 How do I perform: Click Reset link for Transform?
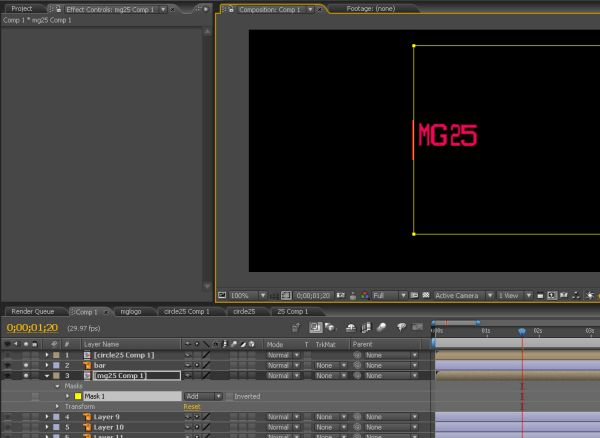(192, 407)
